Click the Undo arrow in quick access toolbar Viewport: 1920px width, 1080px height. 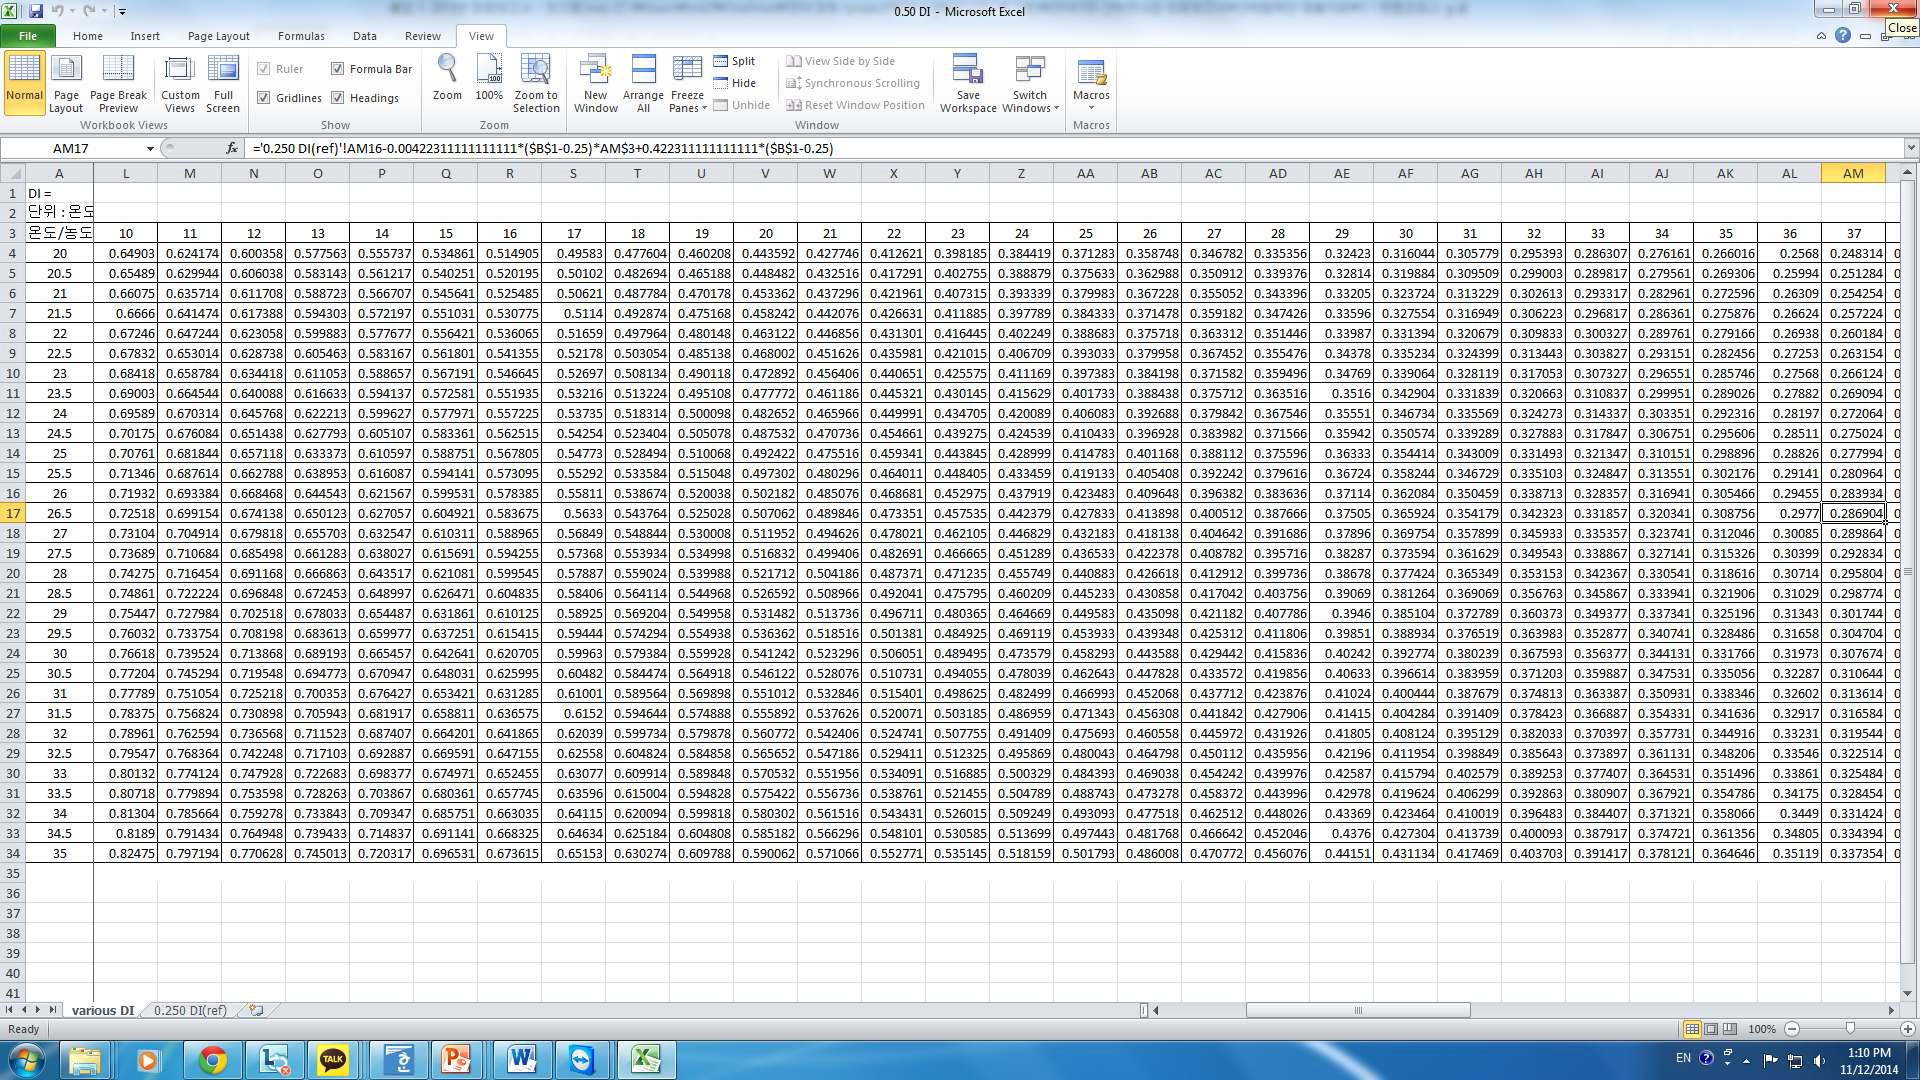pyautogui.click(x=58, y=11)
